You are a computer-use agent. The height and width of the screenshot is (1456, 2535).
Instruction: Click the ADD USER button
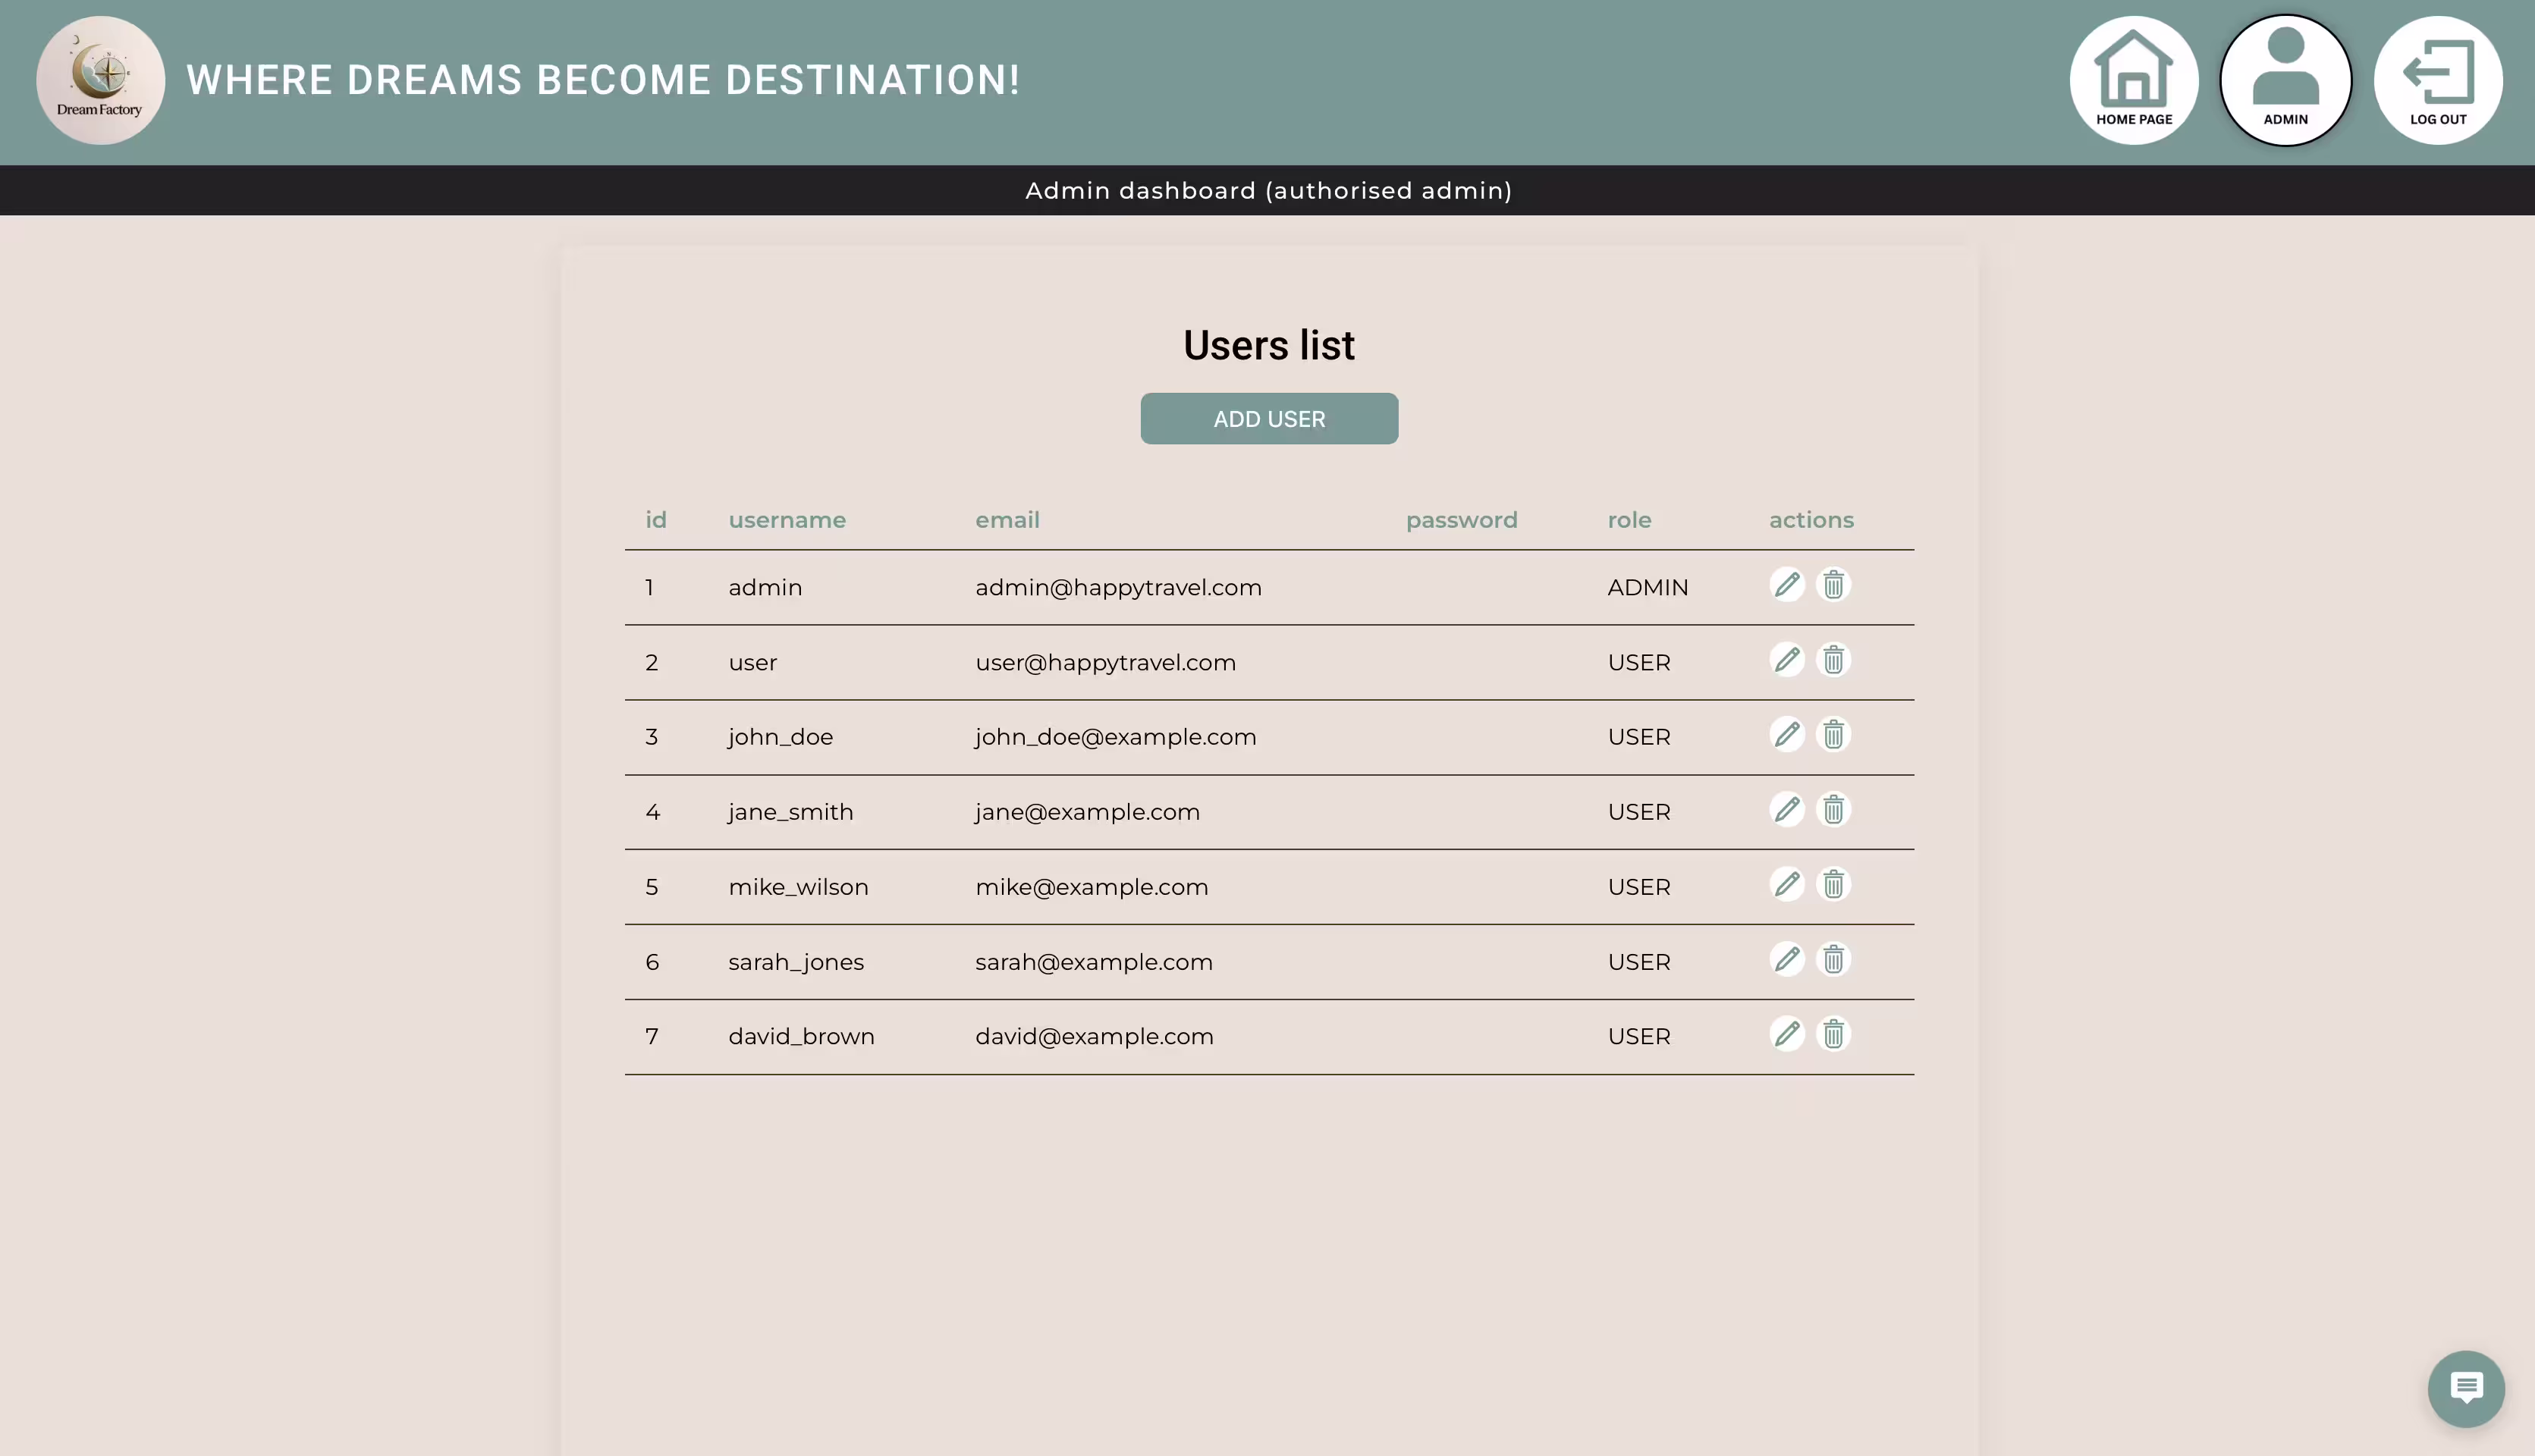point(1269,419)
